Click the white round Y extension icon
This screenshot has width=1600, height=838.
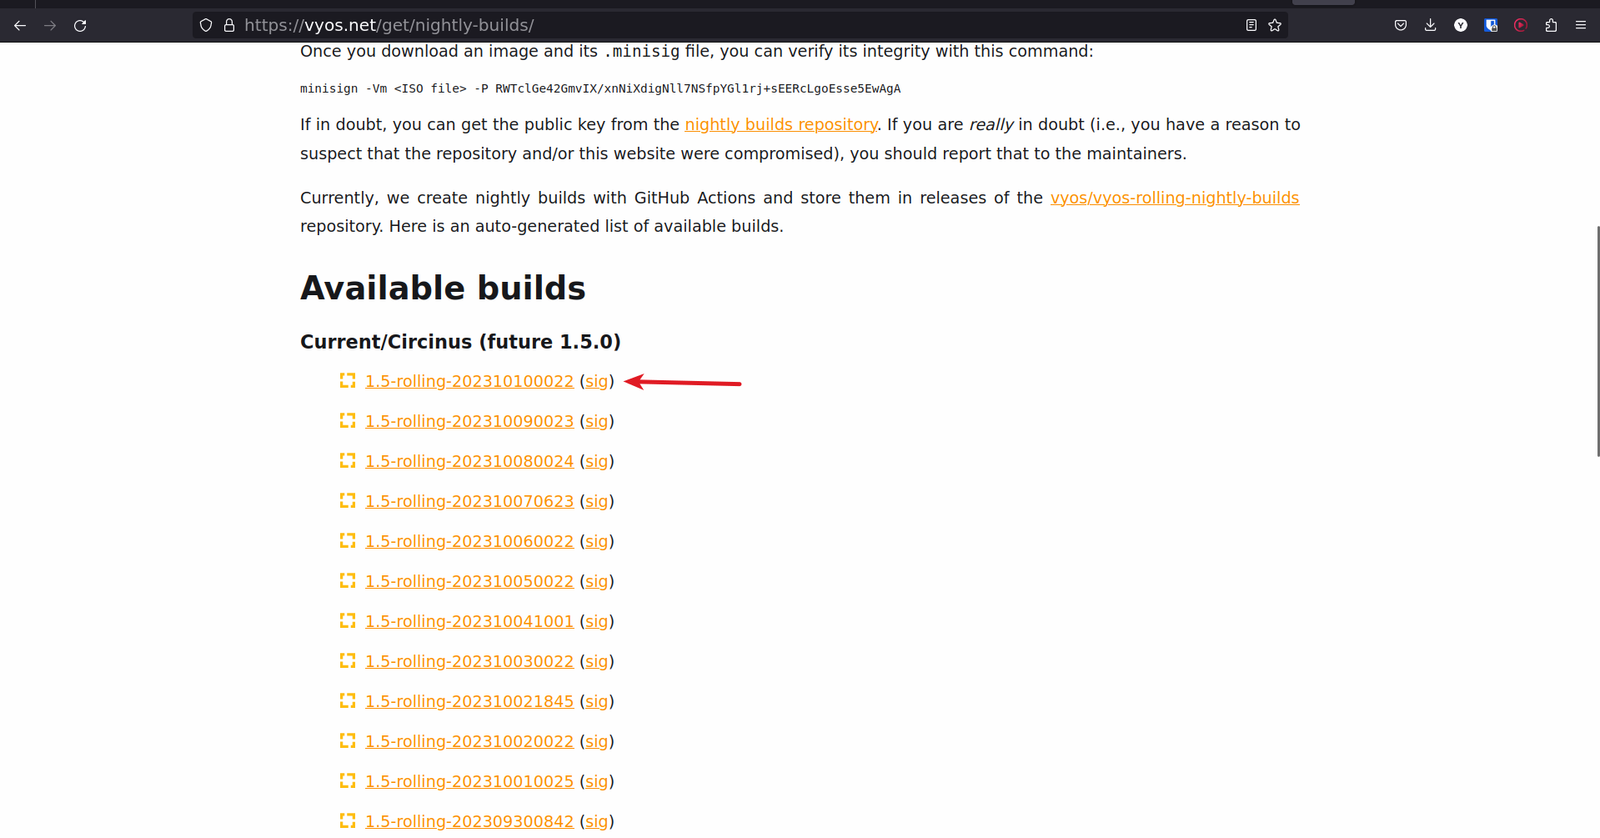(x=1461, y=25)
